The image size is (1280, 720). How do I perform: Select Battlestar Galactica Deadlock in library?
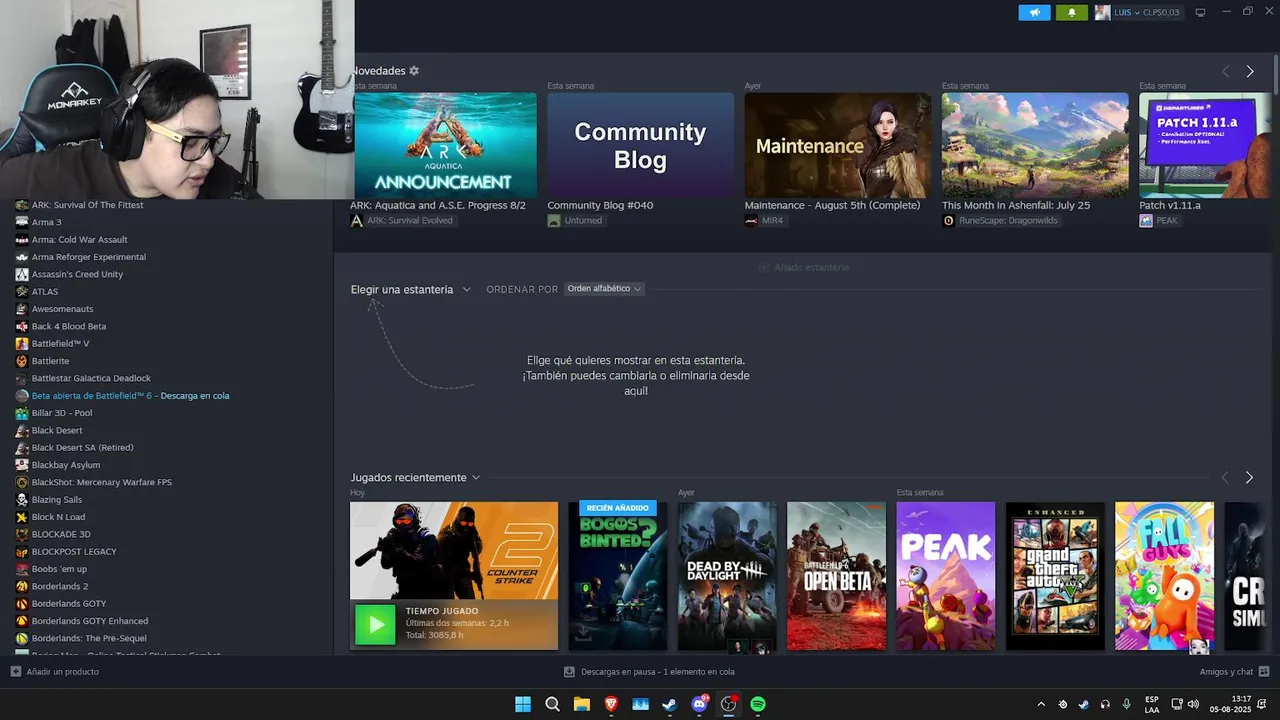(91, 378)
